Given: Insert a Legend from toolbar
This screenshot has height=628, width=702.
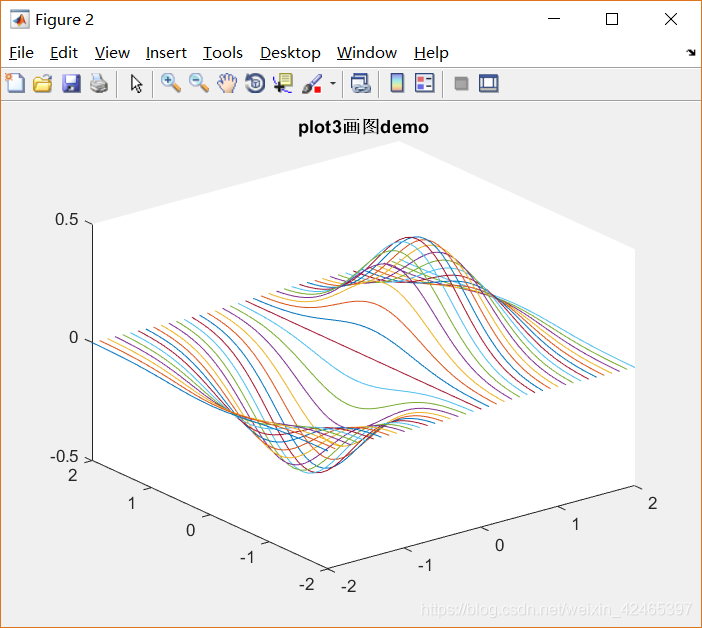Looking at the screenshot, I should [x=424, y=83].
